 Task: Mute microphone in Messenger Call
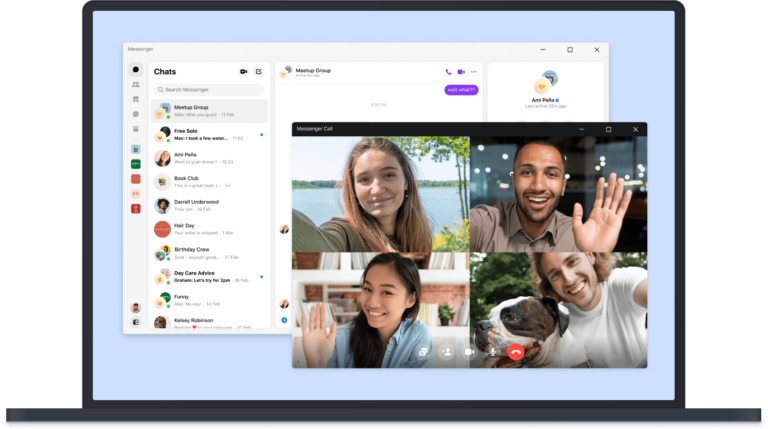click(493, 352)
